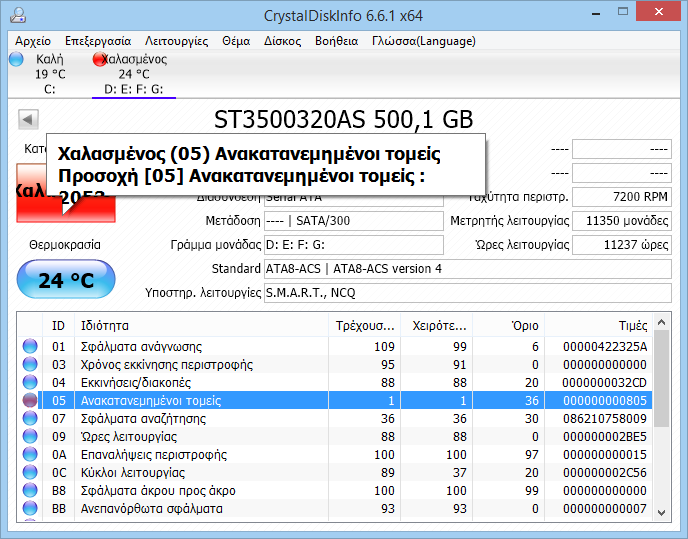
Task: Open the Βοήθεια menu
Action: click(x=336, y=41)
